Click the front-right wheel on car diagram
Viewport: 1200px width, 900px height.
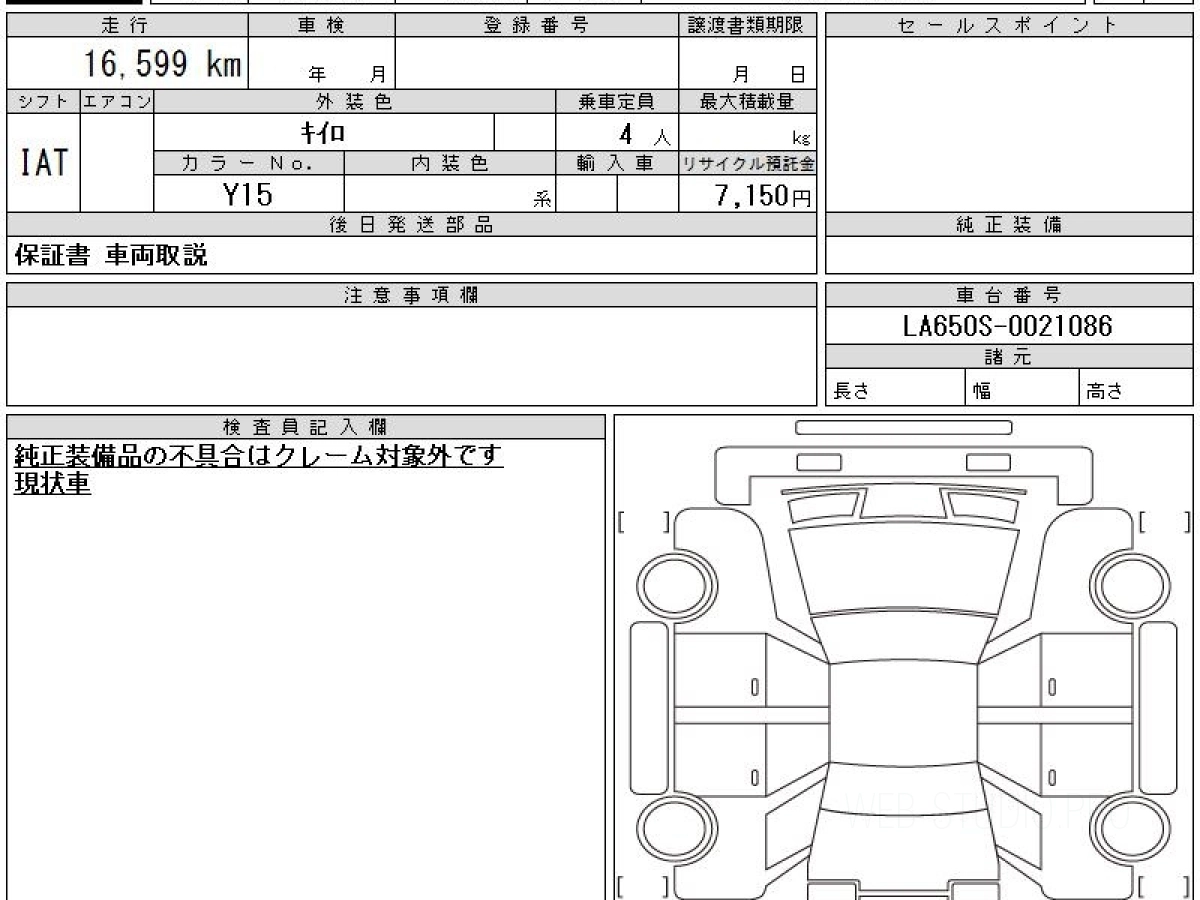(x=1128, y=585)
